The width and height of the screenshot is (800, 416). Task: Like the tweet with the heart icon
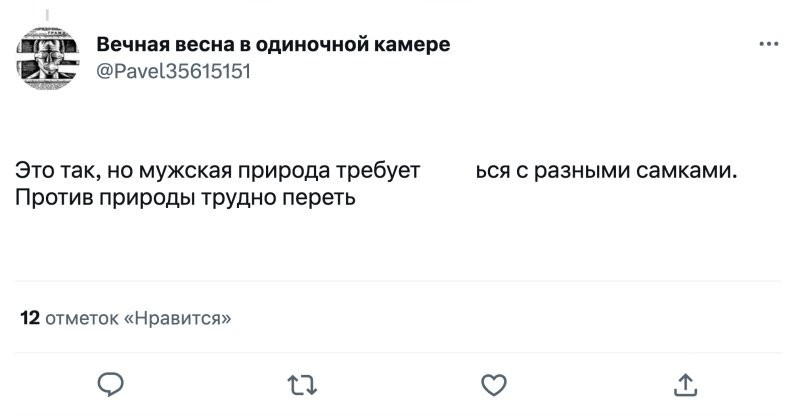click(494, 384)
